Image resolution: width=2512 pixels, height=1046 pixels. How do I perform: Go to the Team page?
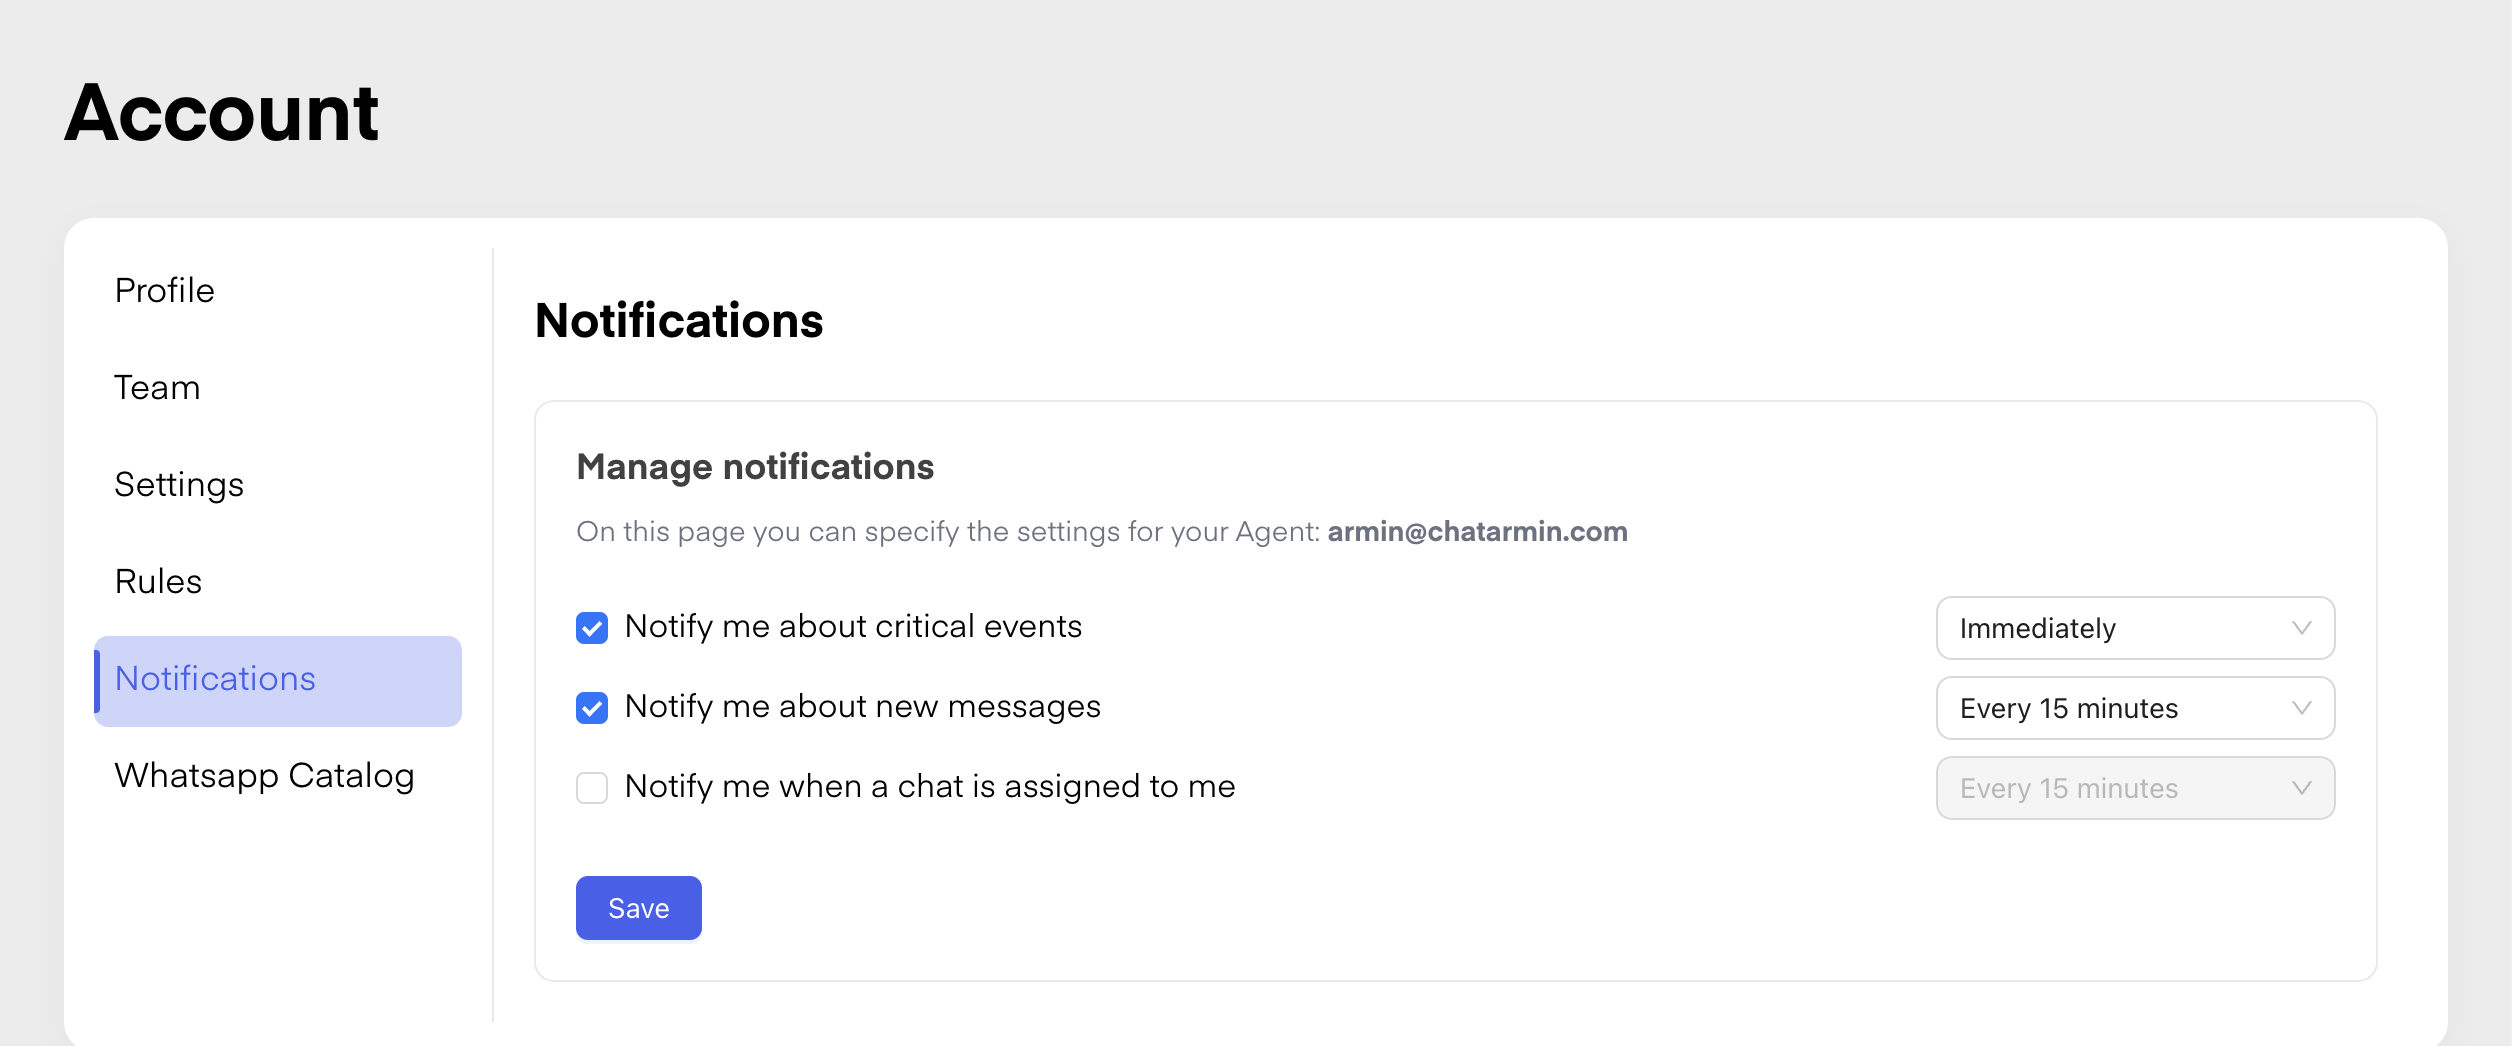157,388
